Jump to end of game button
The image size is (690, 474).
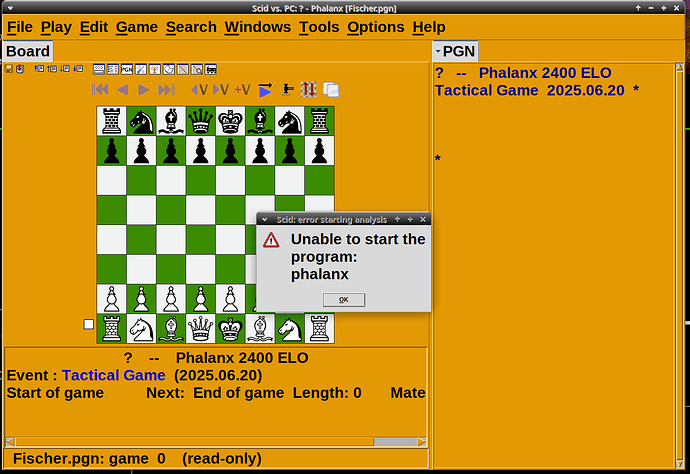167,90
